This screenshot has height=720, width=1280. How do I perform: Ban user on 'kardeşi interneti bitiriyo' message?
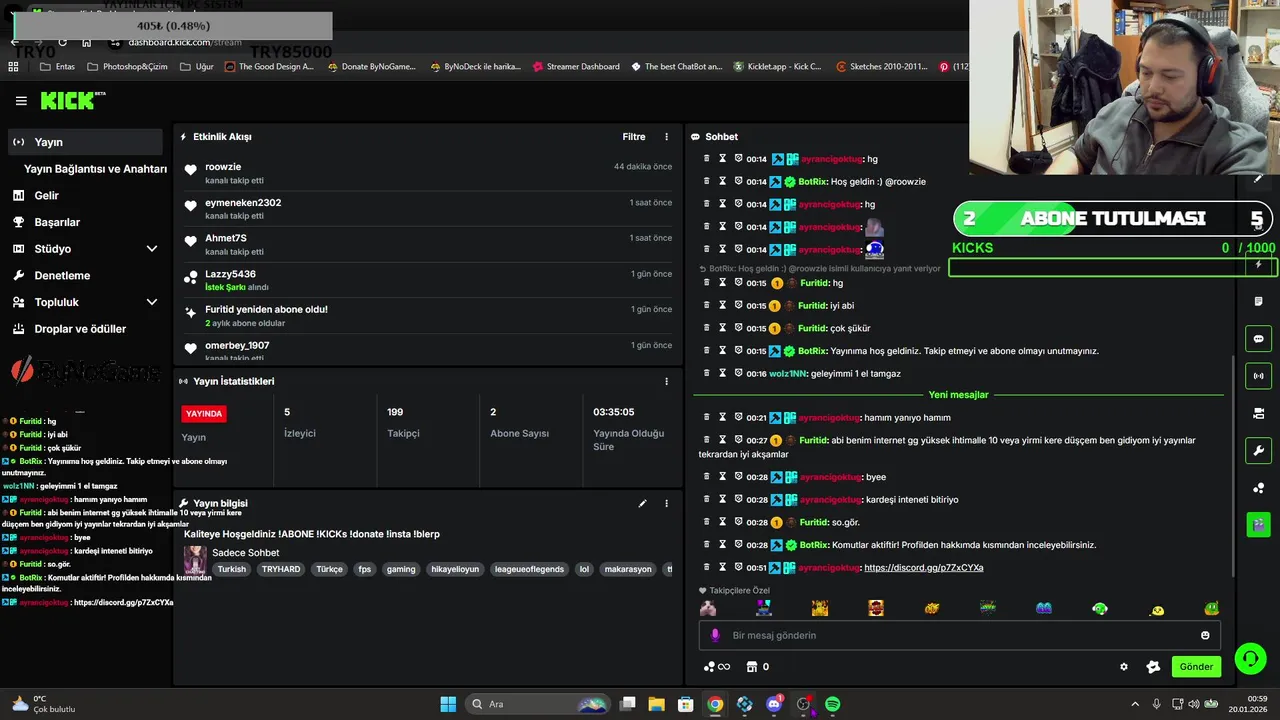pos(738,499)
